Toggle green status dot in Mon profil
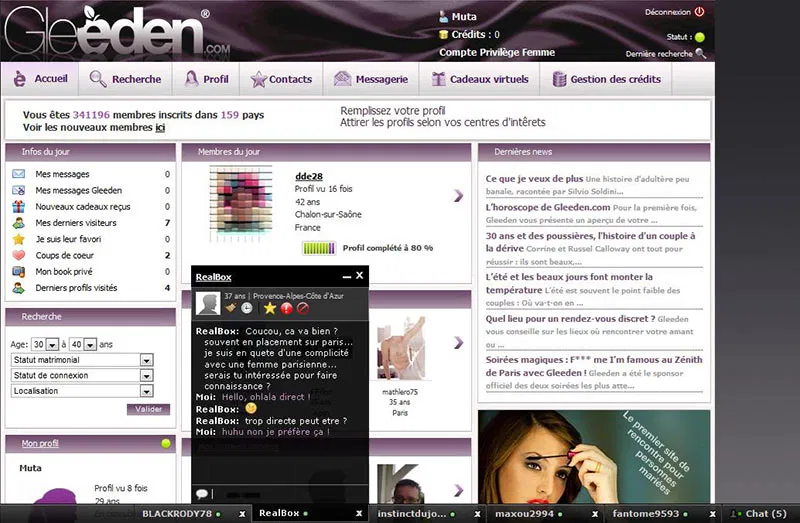 coord(166,443)
